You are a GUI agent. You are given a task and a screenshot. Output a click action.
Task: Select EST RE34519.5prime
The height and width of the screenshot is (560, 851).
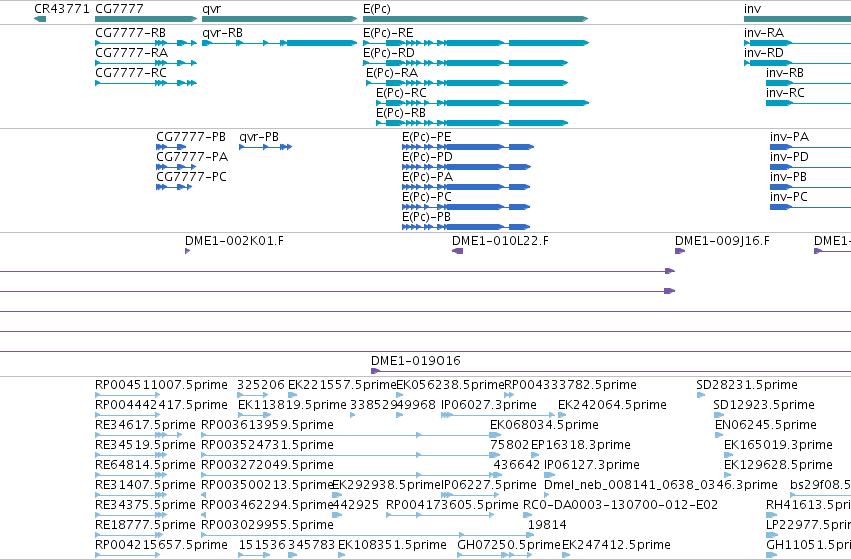pos(145,446)
